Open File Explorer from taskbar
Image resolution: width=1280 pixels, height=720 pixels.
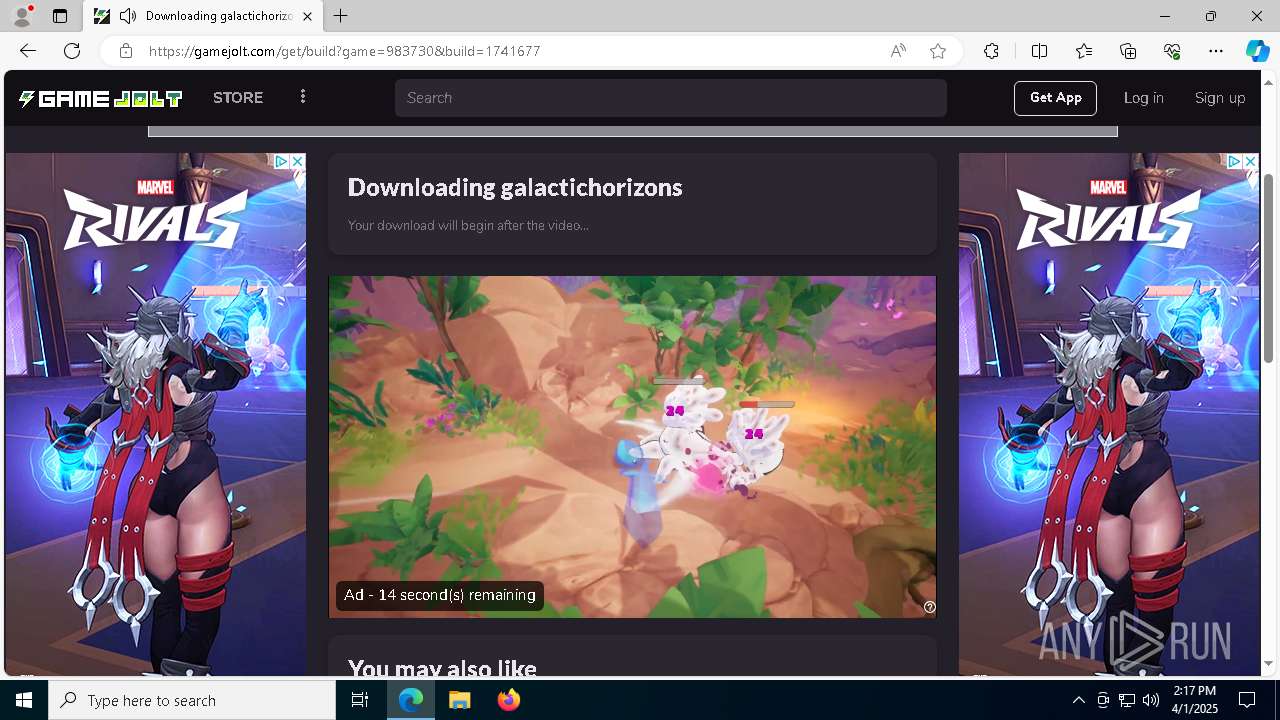[x=460, y=700]
